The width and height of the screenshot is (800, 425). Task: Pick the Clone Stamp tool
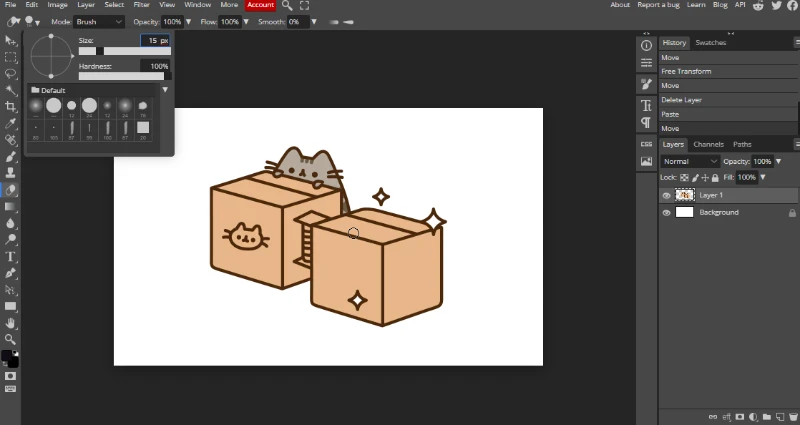point(11,173)
